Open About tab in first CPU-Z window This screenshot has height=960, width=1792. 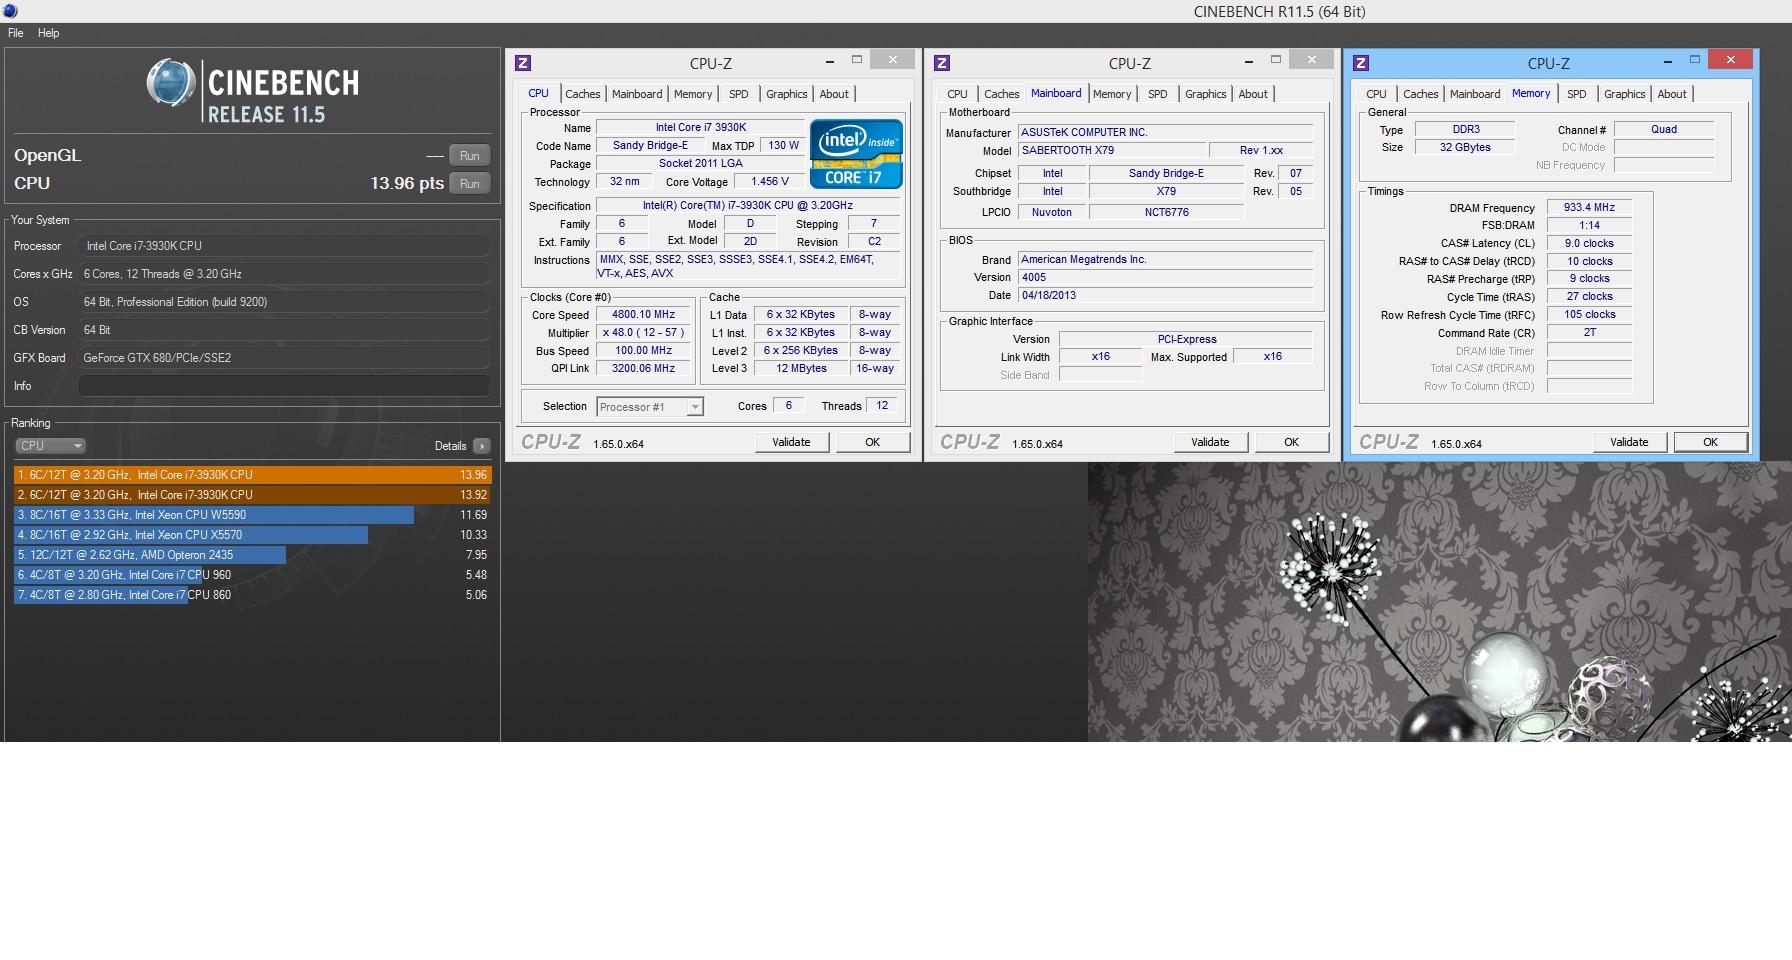(x=834, y=94)
